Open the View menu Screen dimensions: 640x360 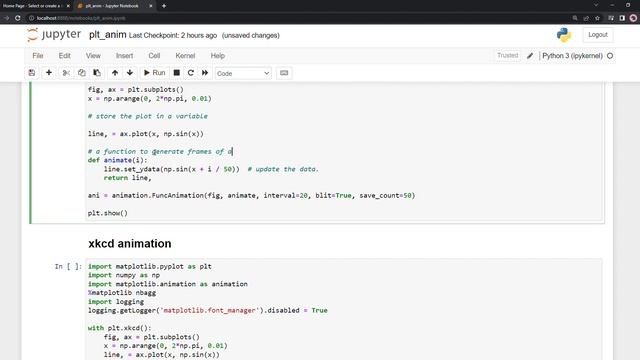[x=93, y=56]
